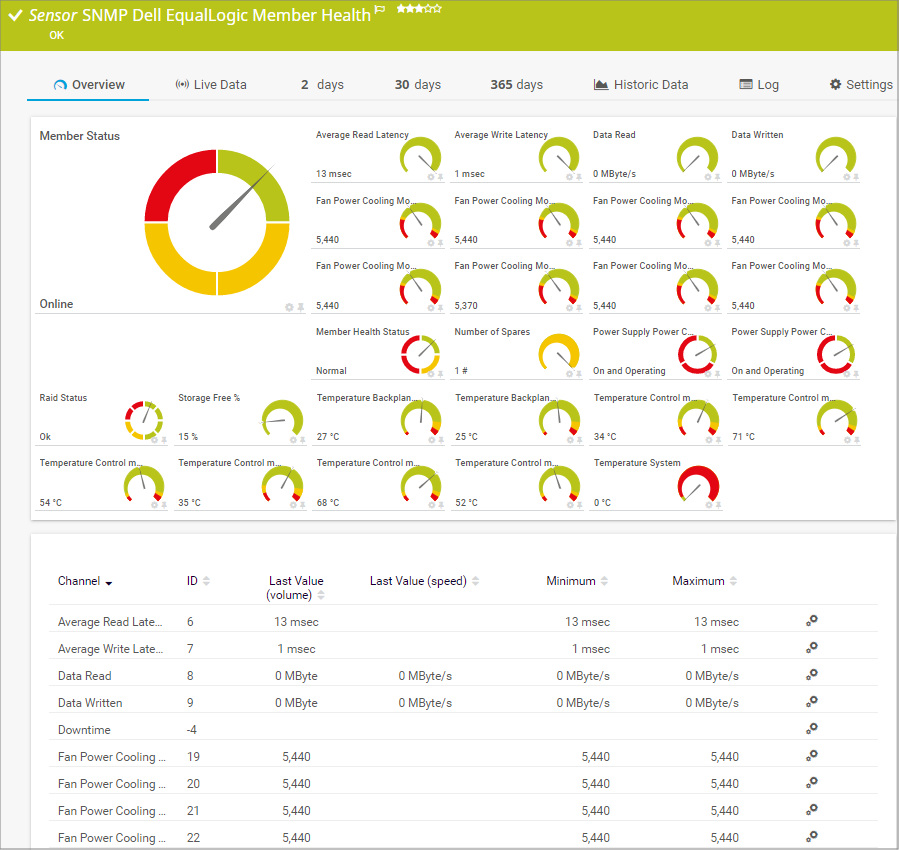Sort the table by Channel column arrow
The width and height of the screenshot is (899, 850).
[108, 582]
